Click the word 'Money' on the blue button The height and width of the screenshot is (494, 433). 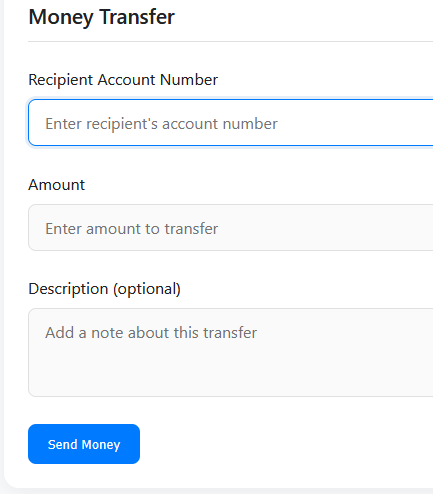pyautogui.click(x=101, y=445)
